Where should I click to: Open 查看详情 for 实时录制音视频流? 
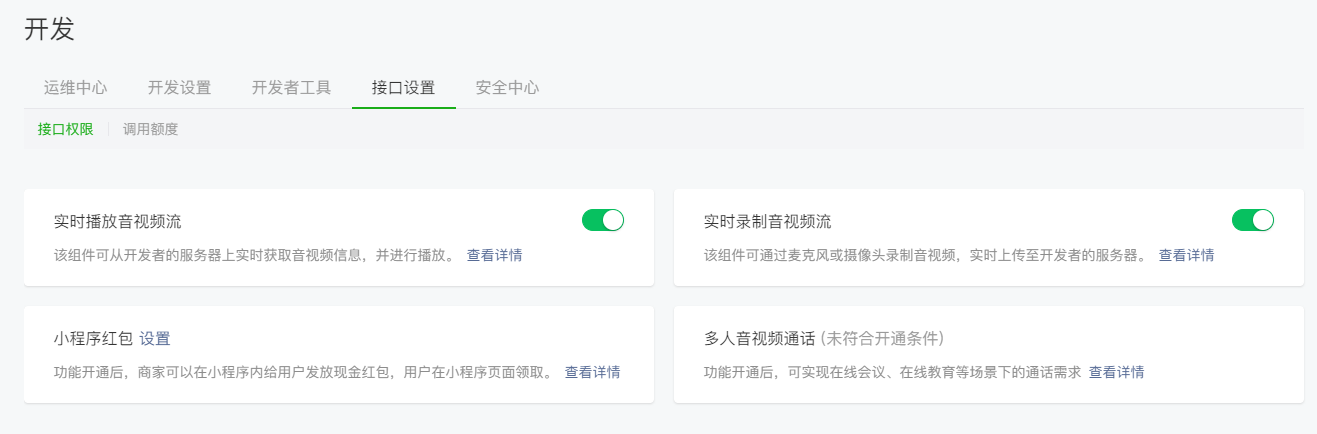[x=1186, y=255]
